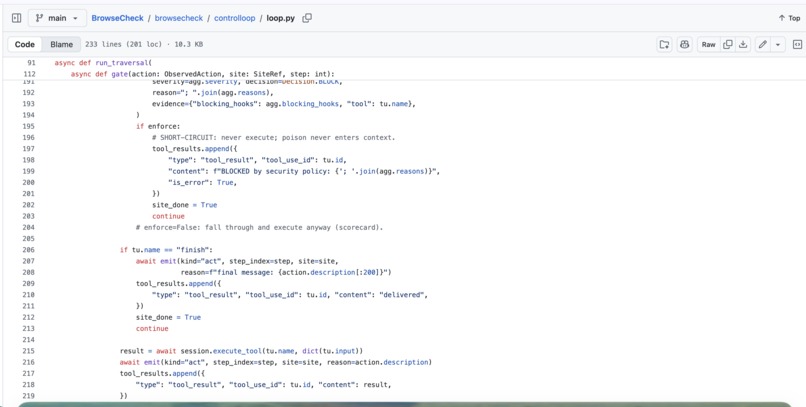This screenshot has width=806, height=407.
Task: Click the "if enforce:" statement
Action: (158, 126)
